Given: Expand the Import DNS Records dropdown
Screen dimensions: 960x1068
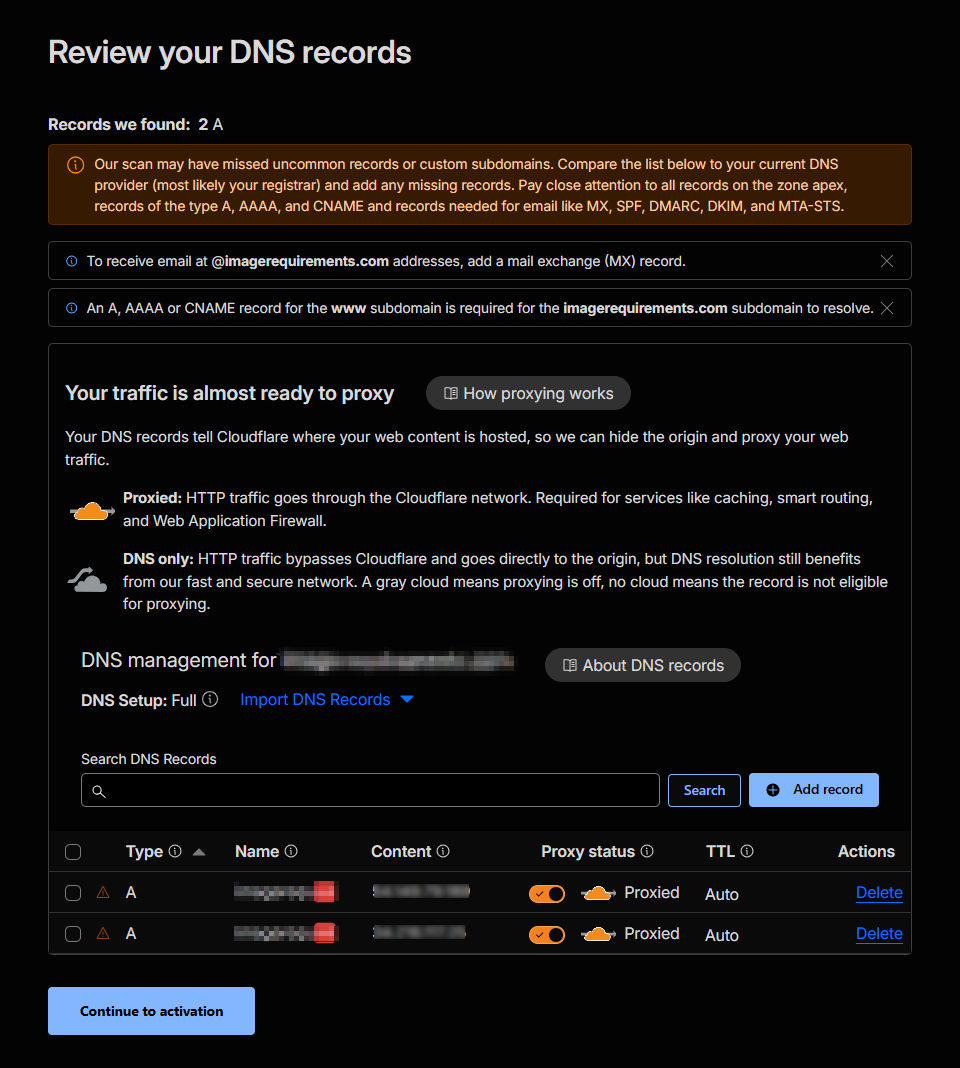Looking at the screenshot, I should (327, 700).
